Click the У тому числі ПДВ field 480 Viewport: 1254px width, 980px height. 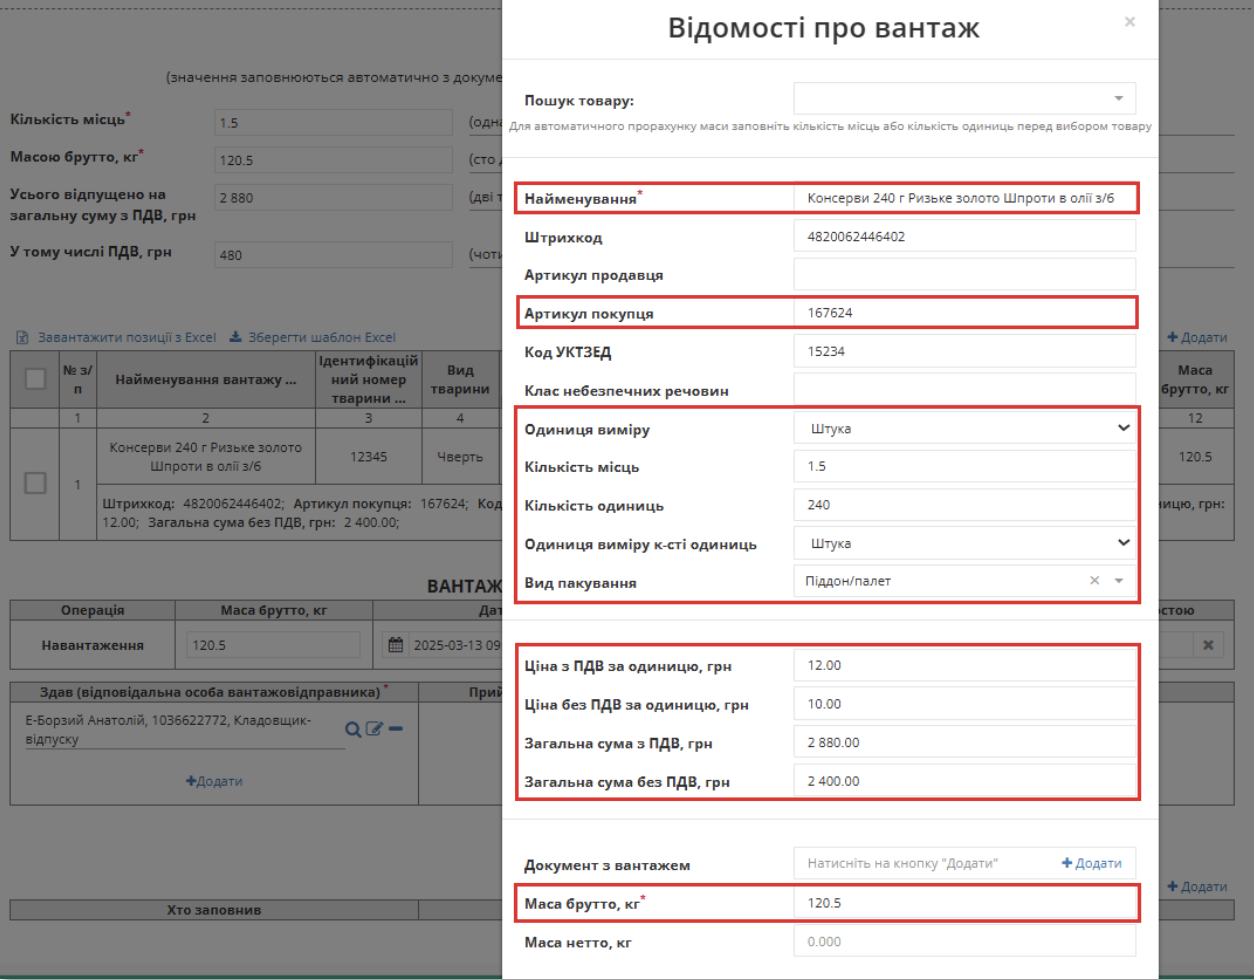pyautogui.click(x=335, y=255)
